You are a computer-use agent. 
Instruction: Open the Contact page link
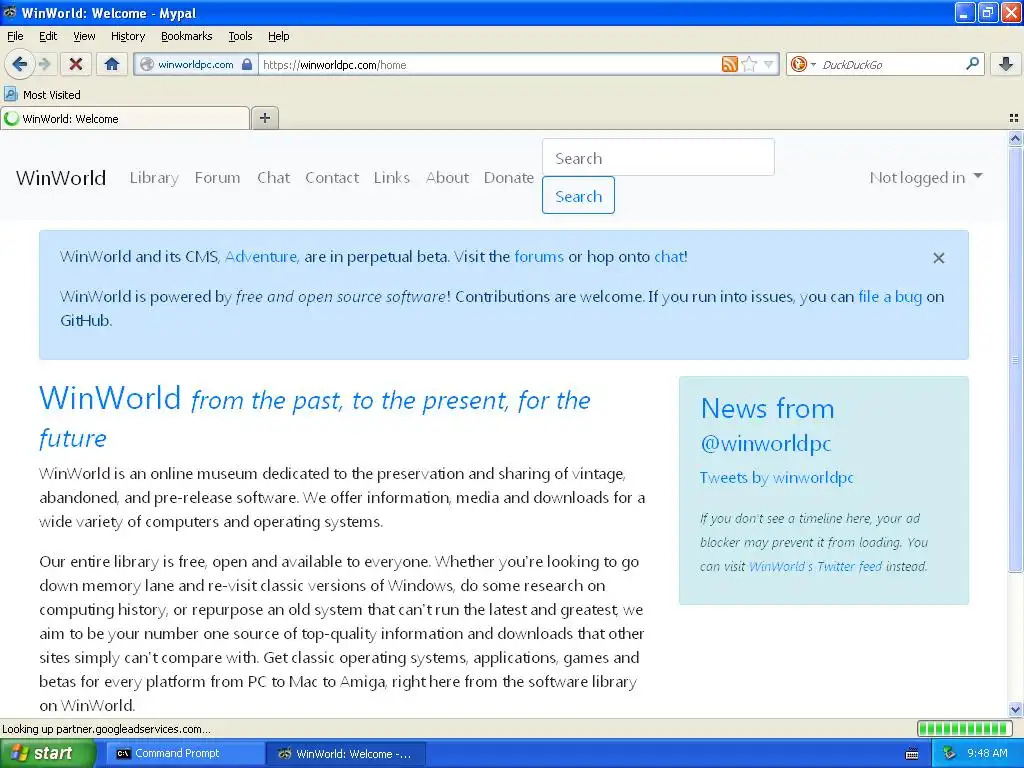tap(332, 178)
